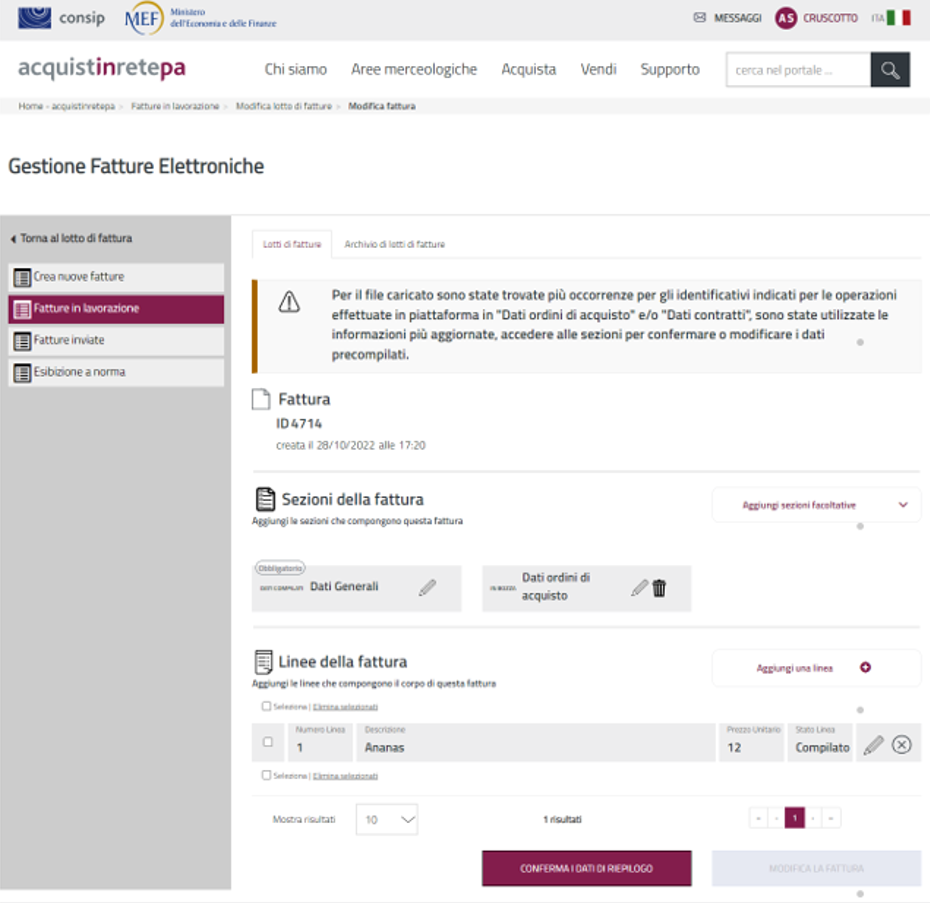Go back via Torna al lotto di fattura
The image size is (930, 903).
[x=71, y=238]
